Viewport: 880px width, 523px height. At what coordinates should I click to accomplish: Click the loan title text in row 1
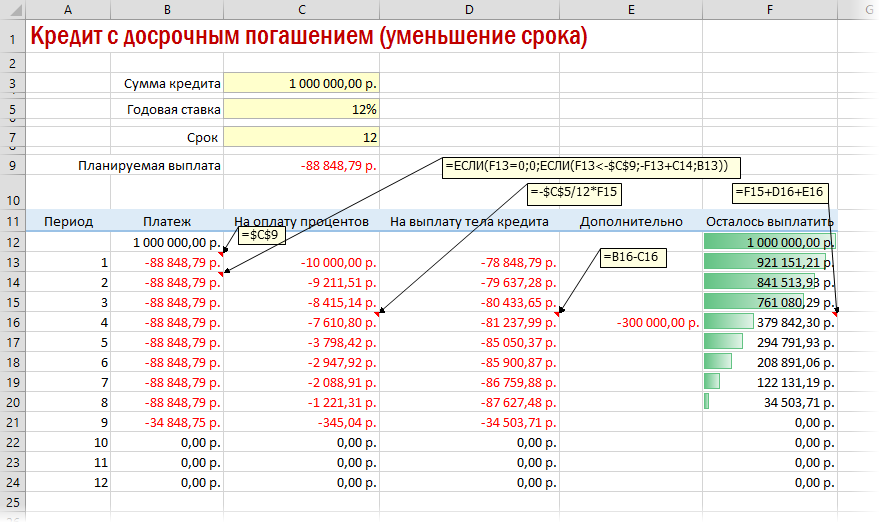(308, 38)
